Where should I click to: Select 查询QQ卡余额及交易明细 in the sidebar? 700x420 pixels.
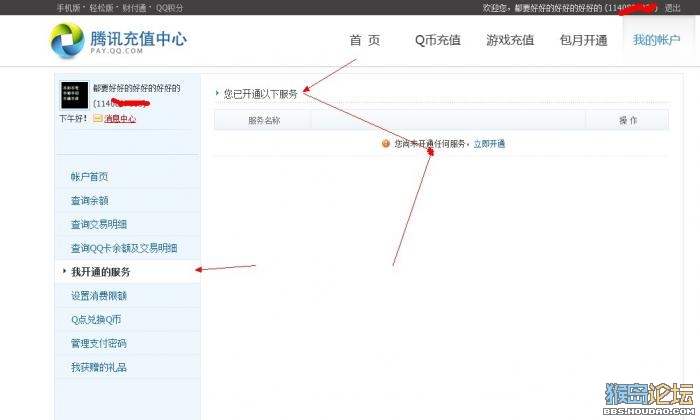(127, 248)
